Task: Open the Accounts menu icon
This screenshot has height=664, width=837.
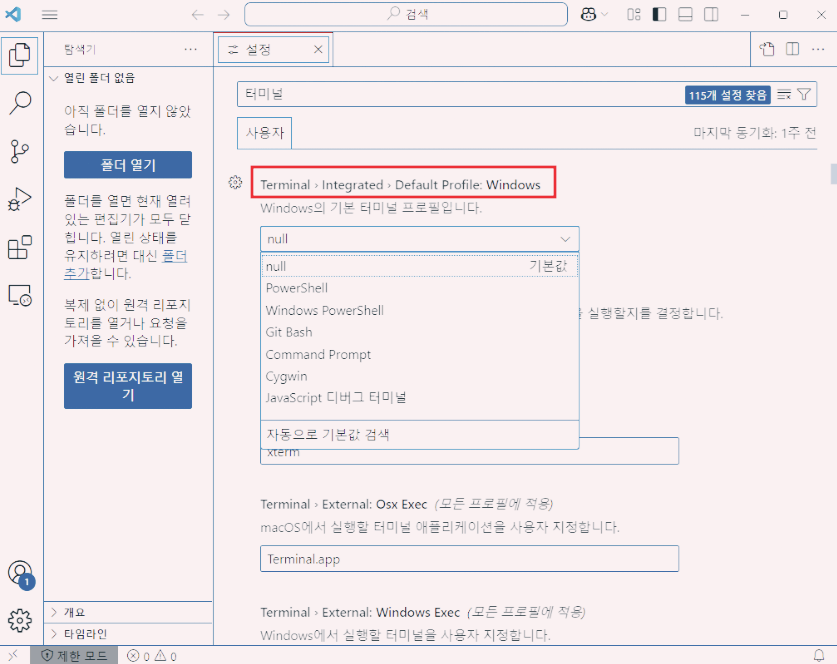Action: point(20,574)
